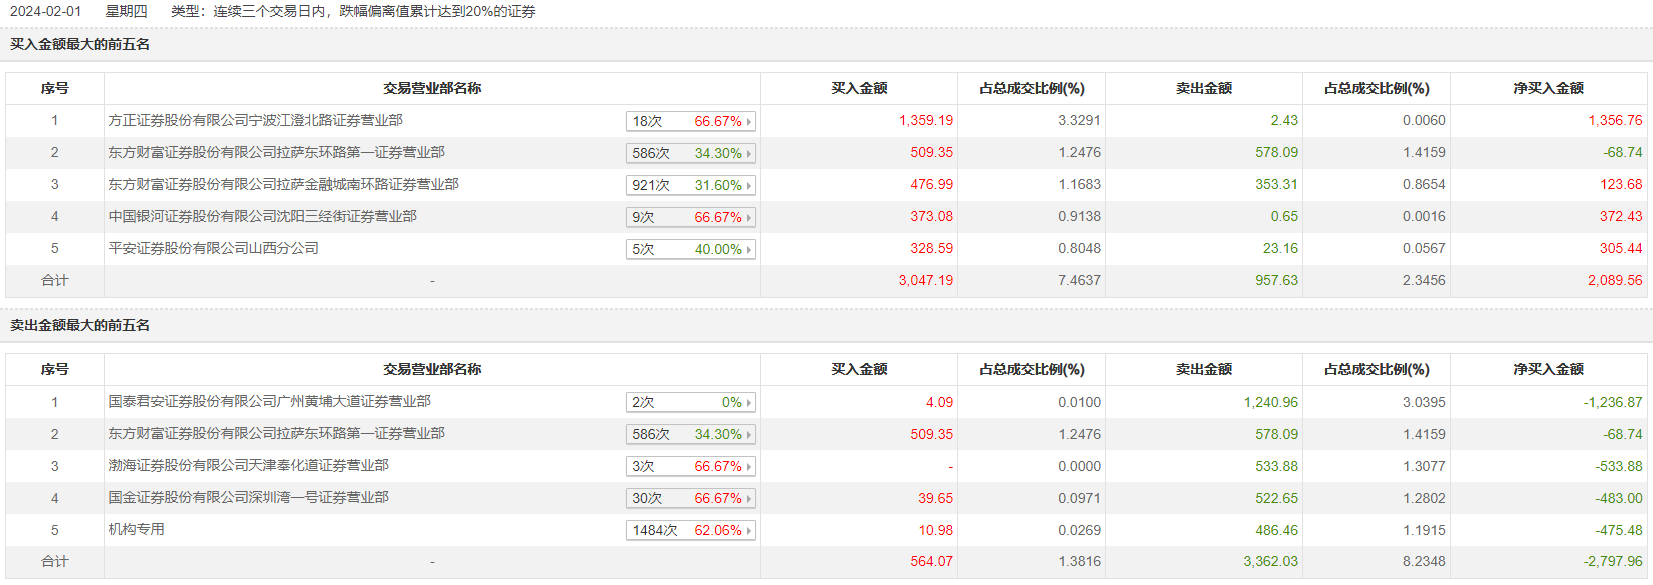Click 国泰君安证券广州黄埔大道证券营业部 name
The width and height of the screenshot is (1653, 585).
[270, 402]
